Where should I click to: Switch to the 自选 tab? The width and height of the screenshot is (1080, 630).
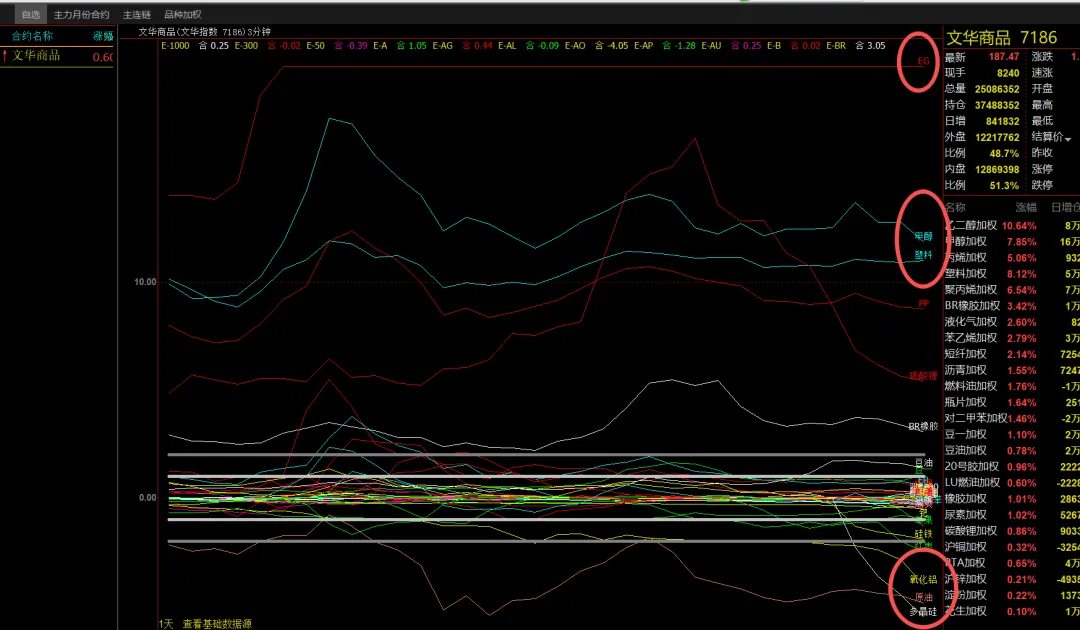[30, 14]
